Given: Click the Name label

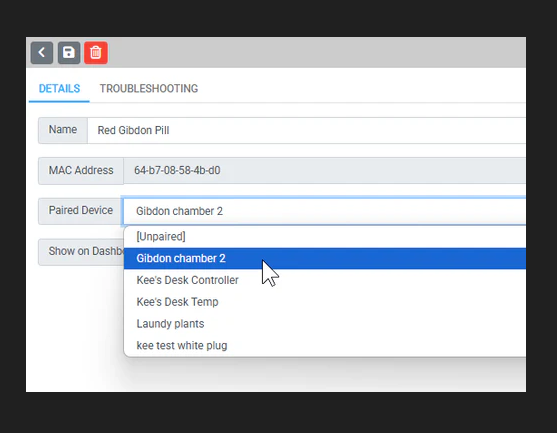Looking at the screenshot, I should [63, 130].
